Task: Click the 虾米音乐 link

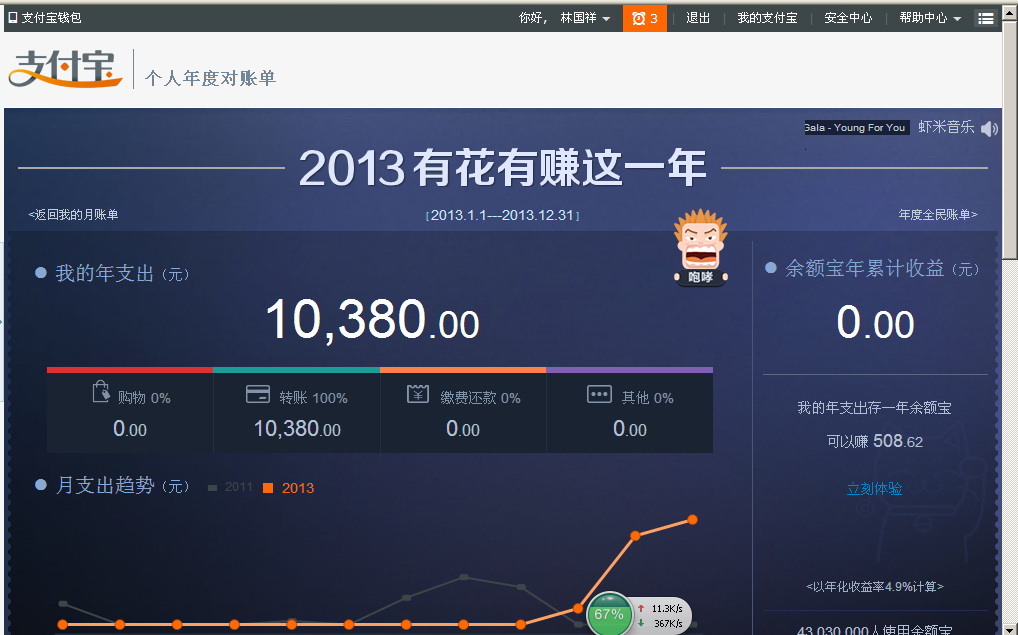Action: point(946,127)
